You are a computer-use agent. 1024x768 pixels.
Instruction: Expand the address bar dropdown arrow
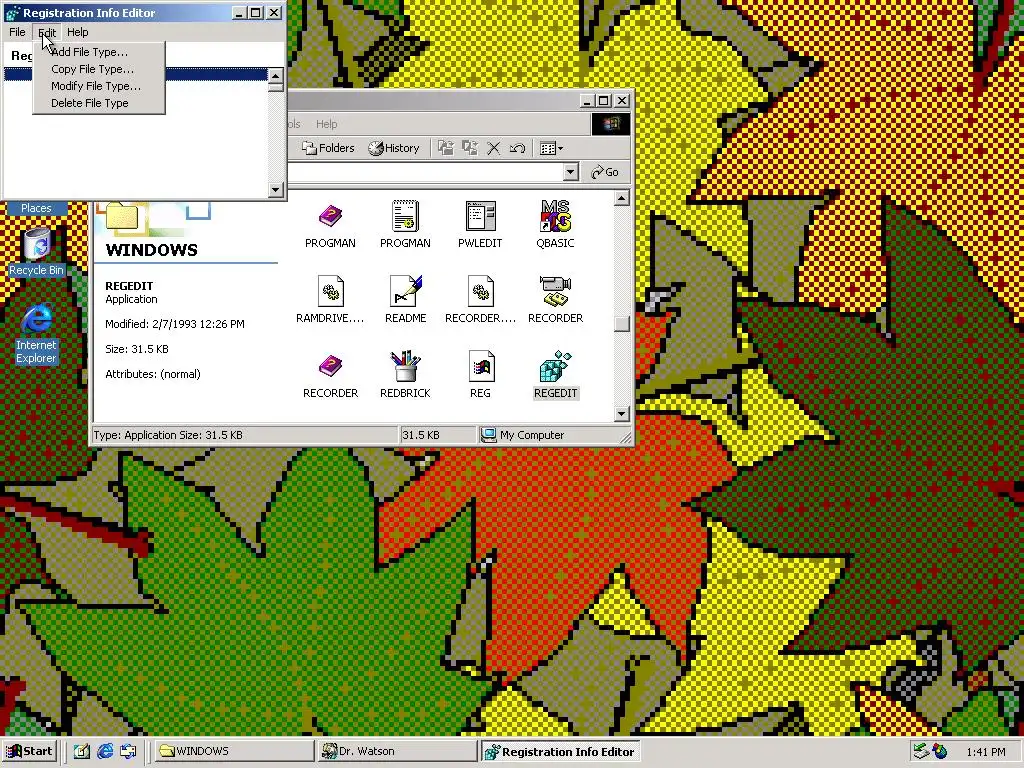[570, 172]
